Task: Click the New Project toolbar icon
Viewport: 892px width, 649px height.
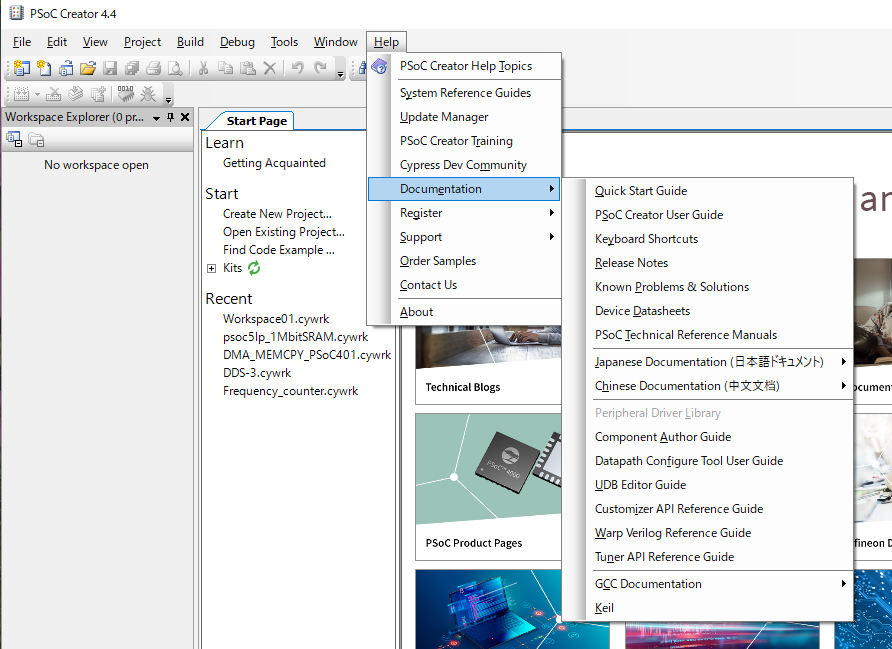Action: tap(22, 68)
